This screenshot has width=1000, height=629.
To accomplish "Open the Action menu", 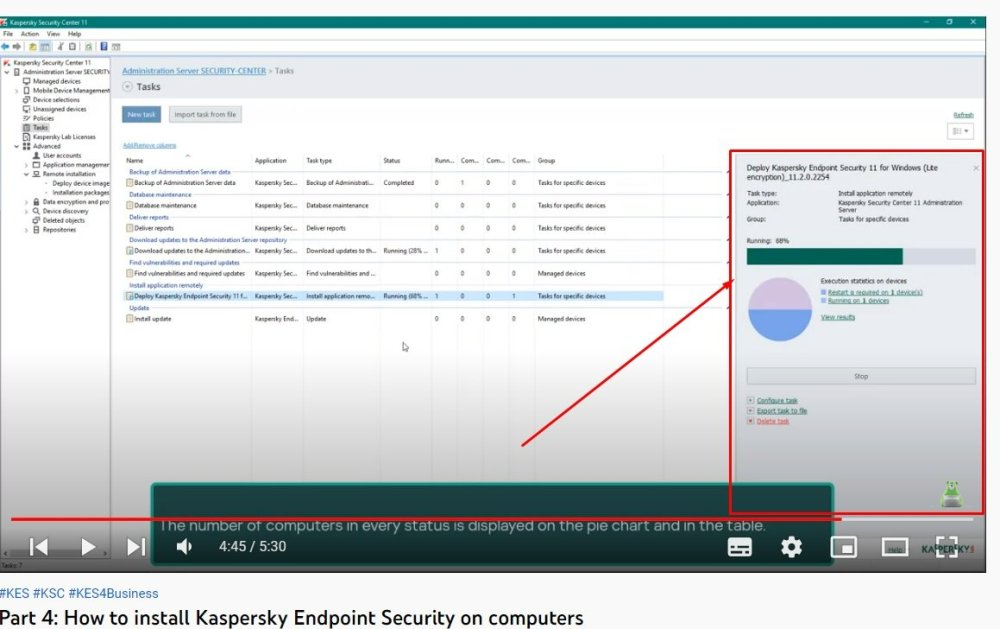I will pyautogui.click(x=29, y=34).
